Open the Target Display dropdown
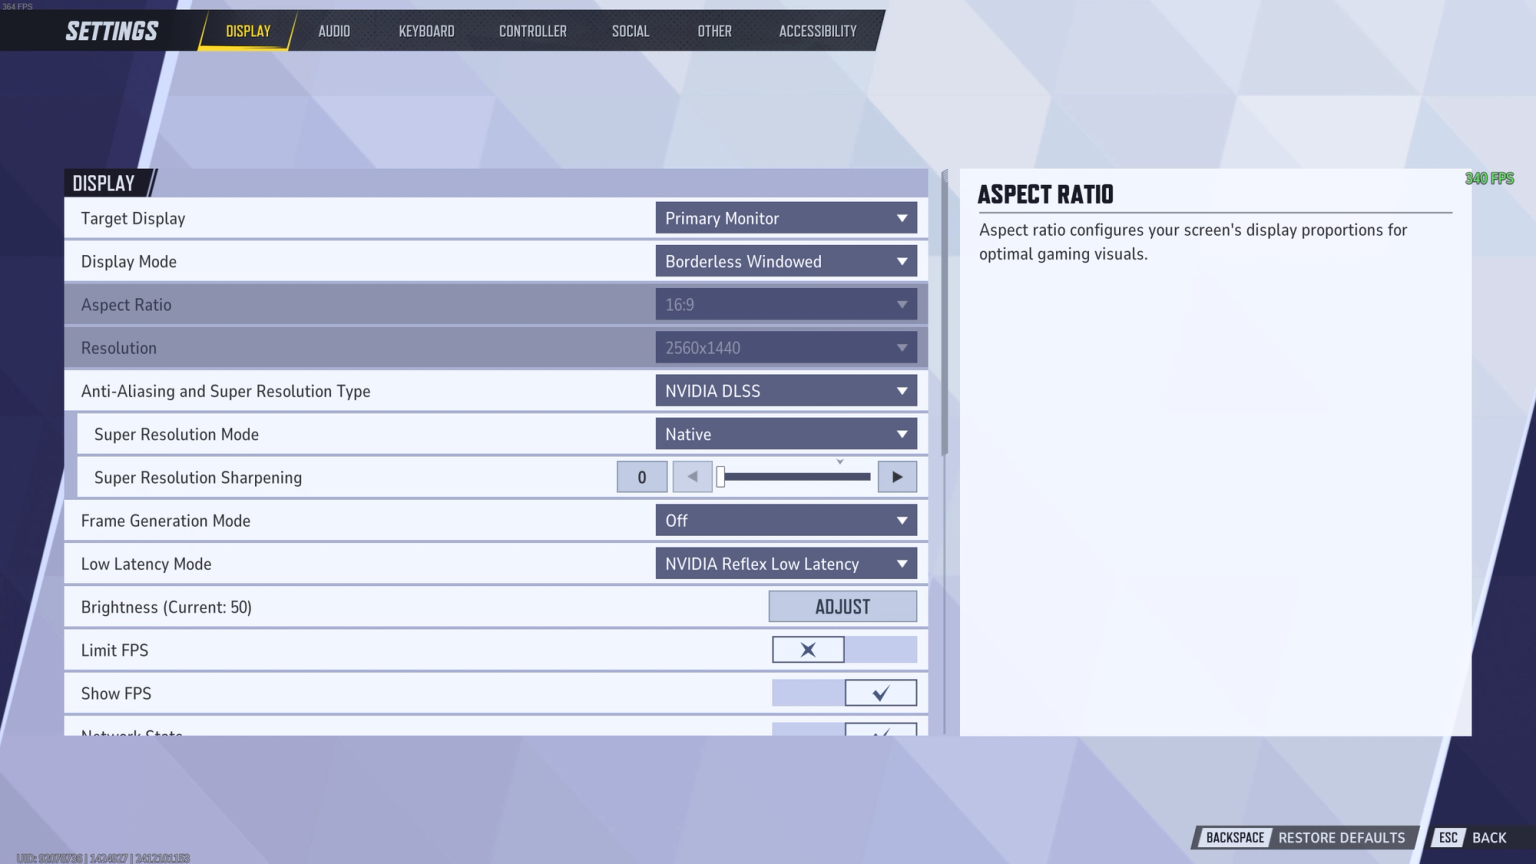 (x=786, y=218)
